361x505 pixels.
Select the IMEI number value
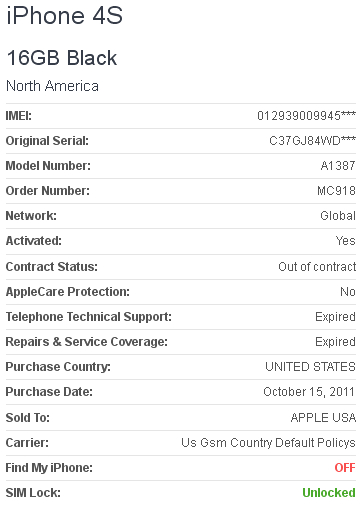click(x=306, y=116)
